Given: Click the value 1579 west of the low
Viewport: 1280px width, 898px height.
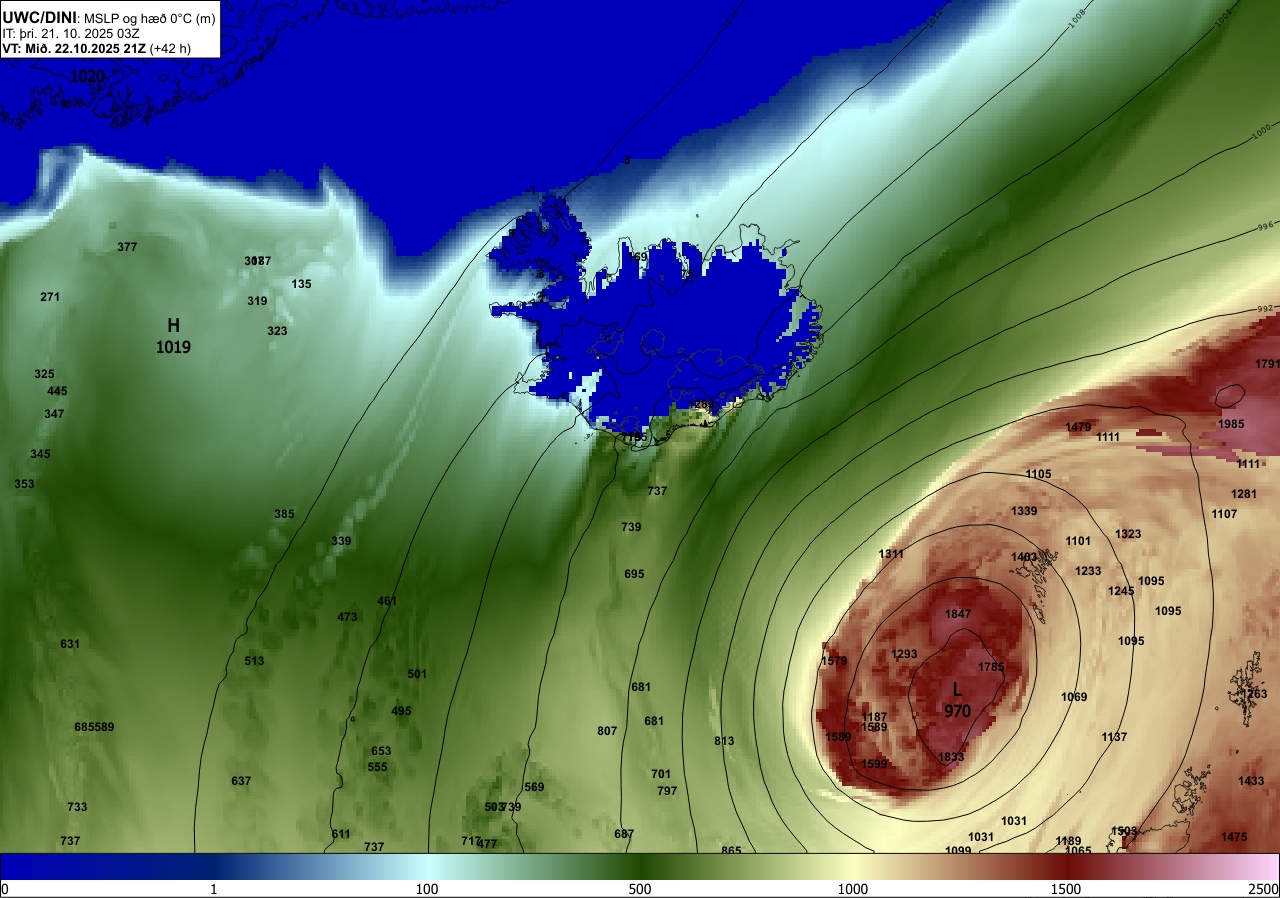Looking at the screenshot, I should click(834, 661).
